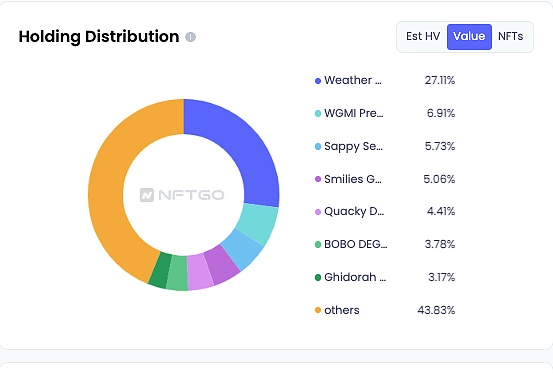Click the teal donut segment
Viewport: 553px width, 374px height.
[259, 223]
